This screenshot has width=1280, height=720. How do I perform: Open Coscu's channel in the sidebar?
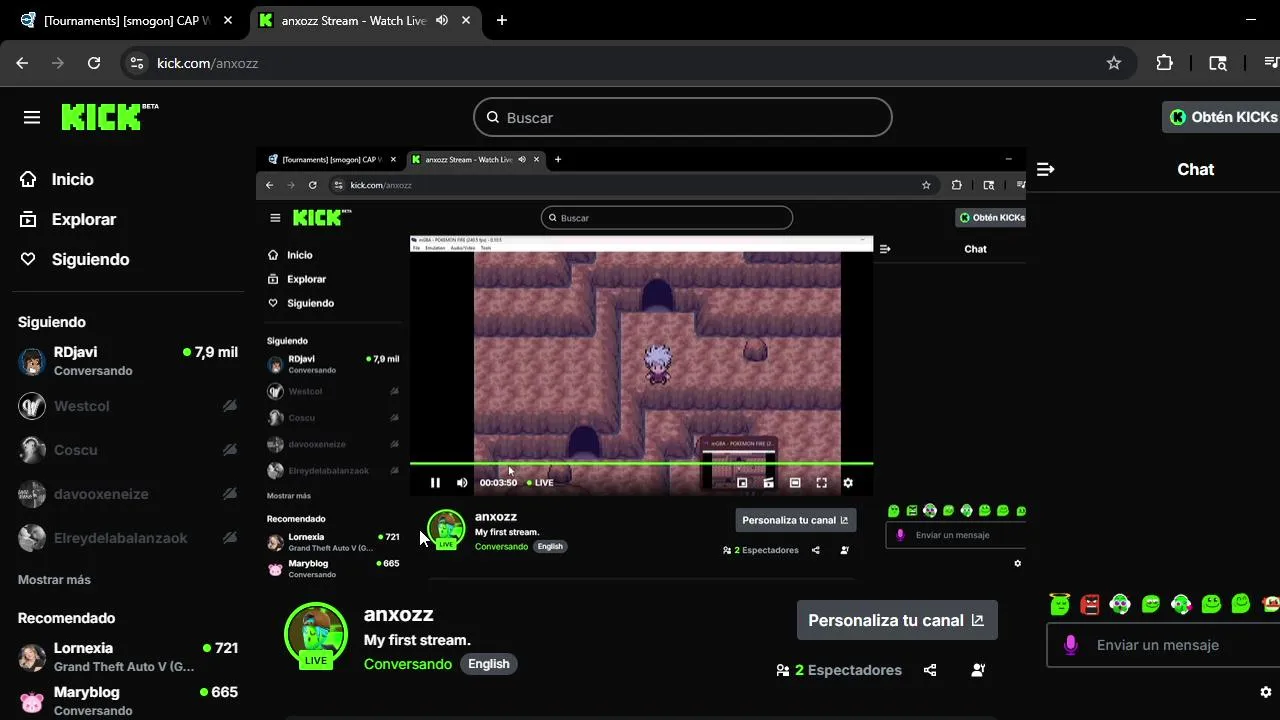coord(128,450)
